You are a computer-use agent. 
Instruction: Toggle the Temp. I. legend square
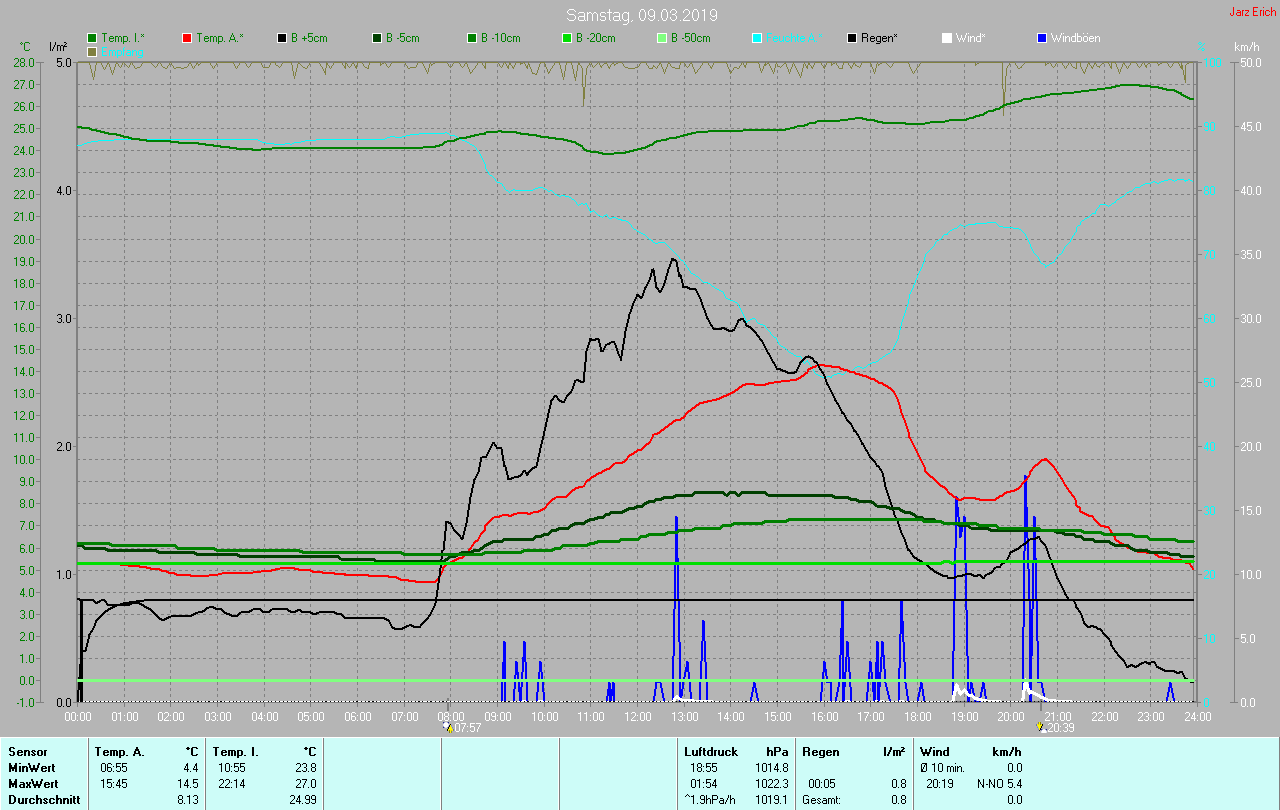click(x=92, y=38)
